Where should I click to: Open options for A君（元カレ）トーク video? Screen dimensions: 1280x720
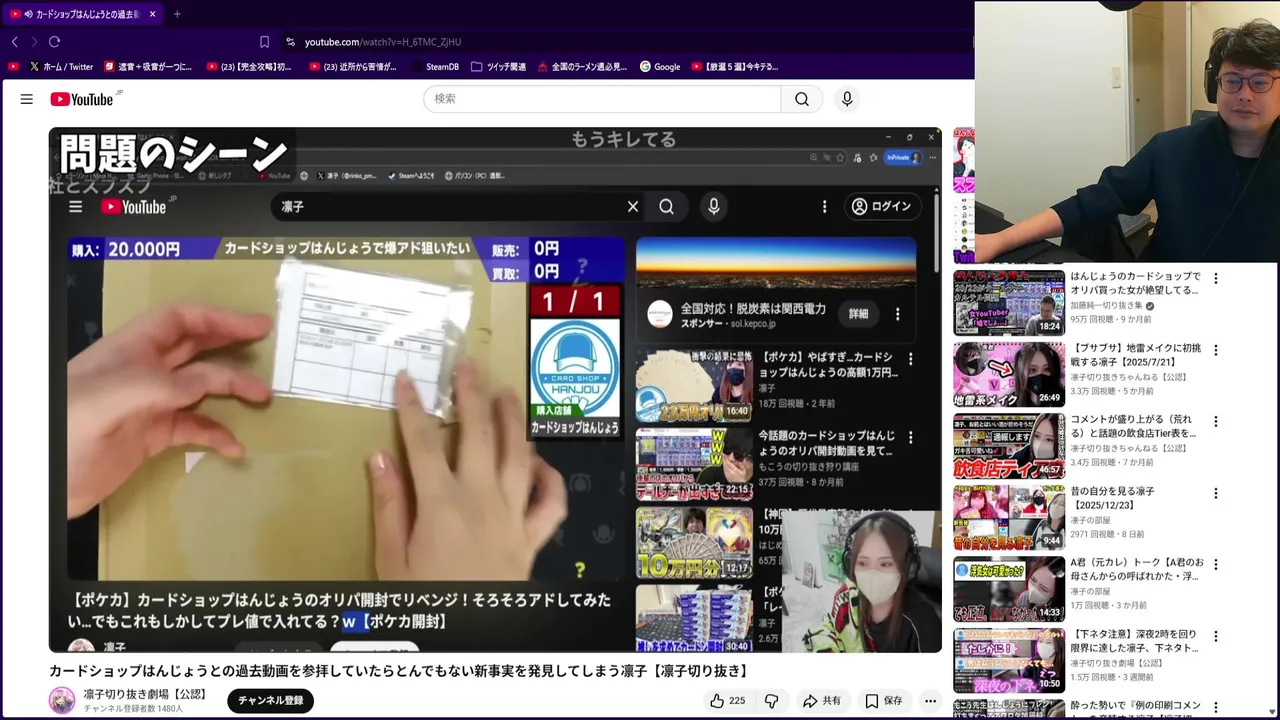(1216, 565)
